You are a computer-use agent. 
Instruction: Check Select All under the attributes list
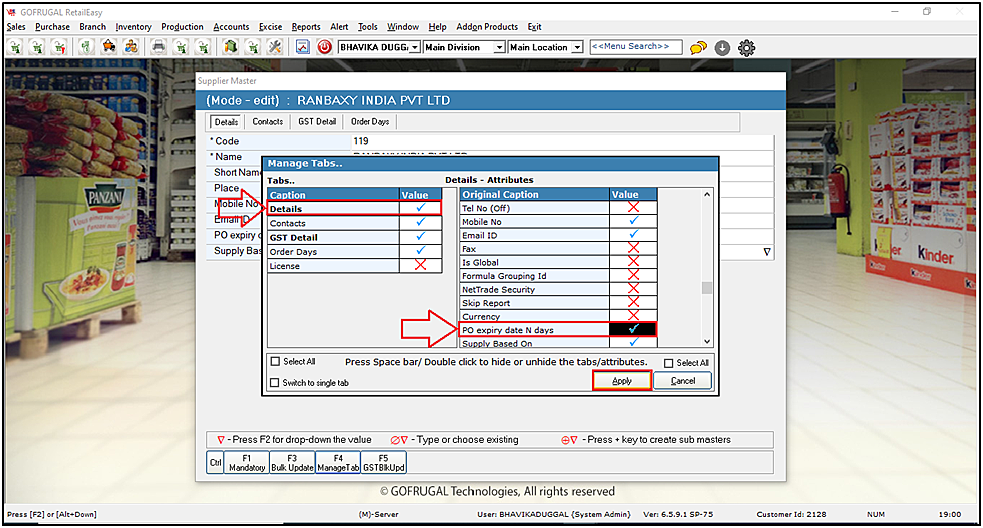668,363
